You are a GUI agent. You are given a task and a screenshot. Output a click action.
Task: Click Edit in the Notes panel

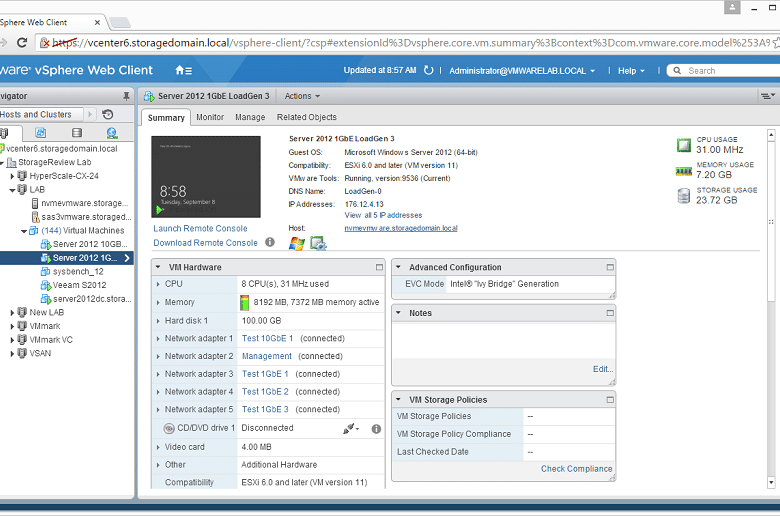point(602,369)
